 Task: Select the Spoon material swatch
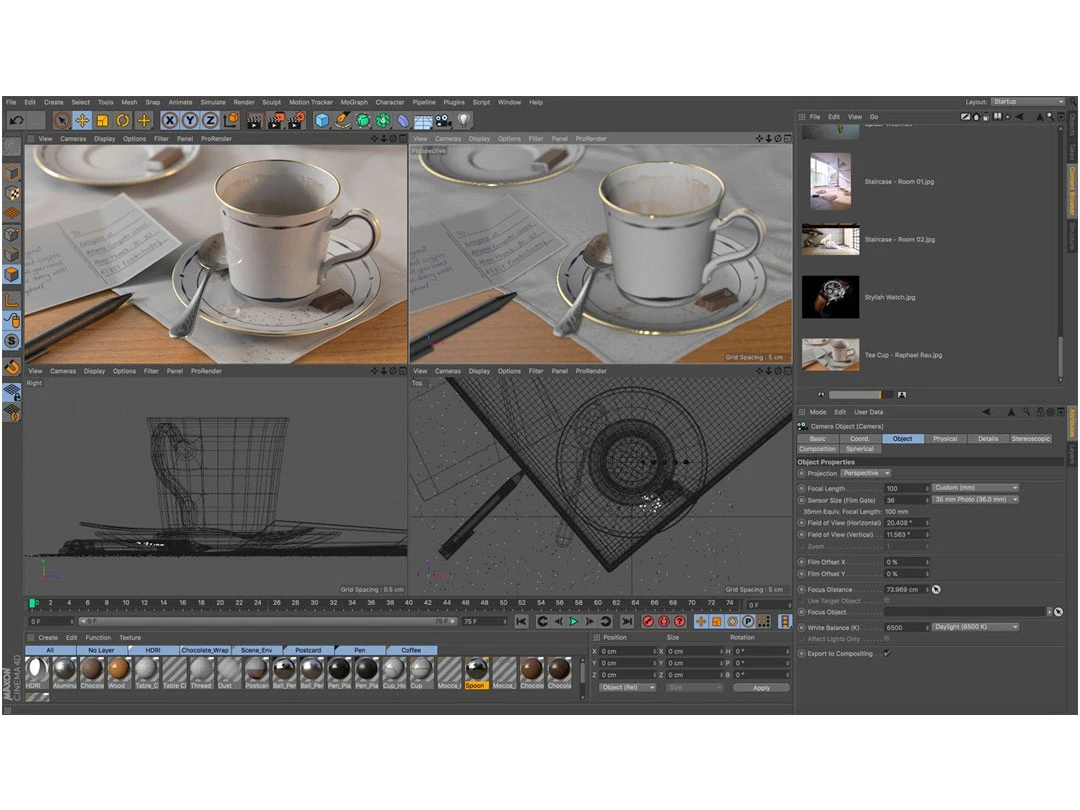(x=476, y=673)
